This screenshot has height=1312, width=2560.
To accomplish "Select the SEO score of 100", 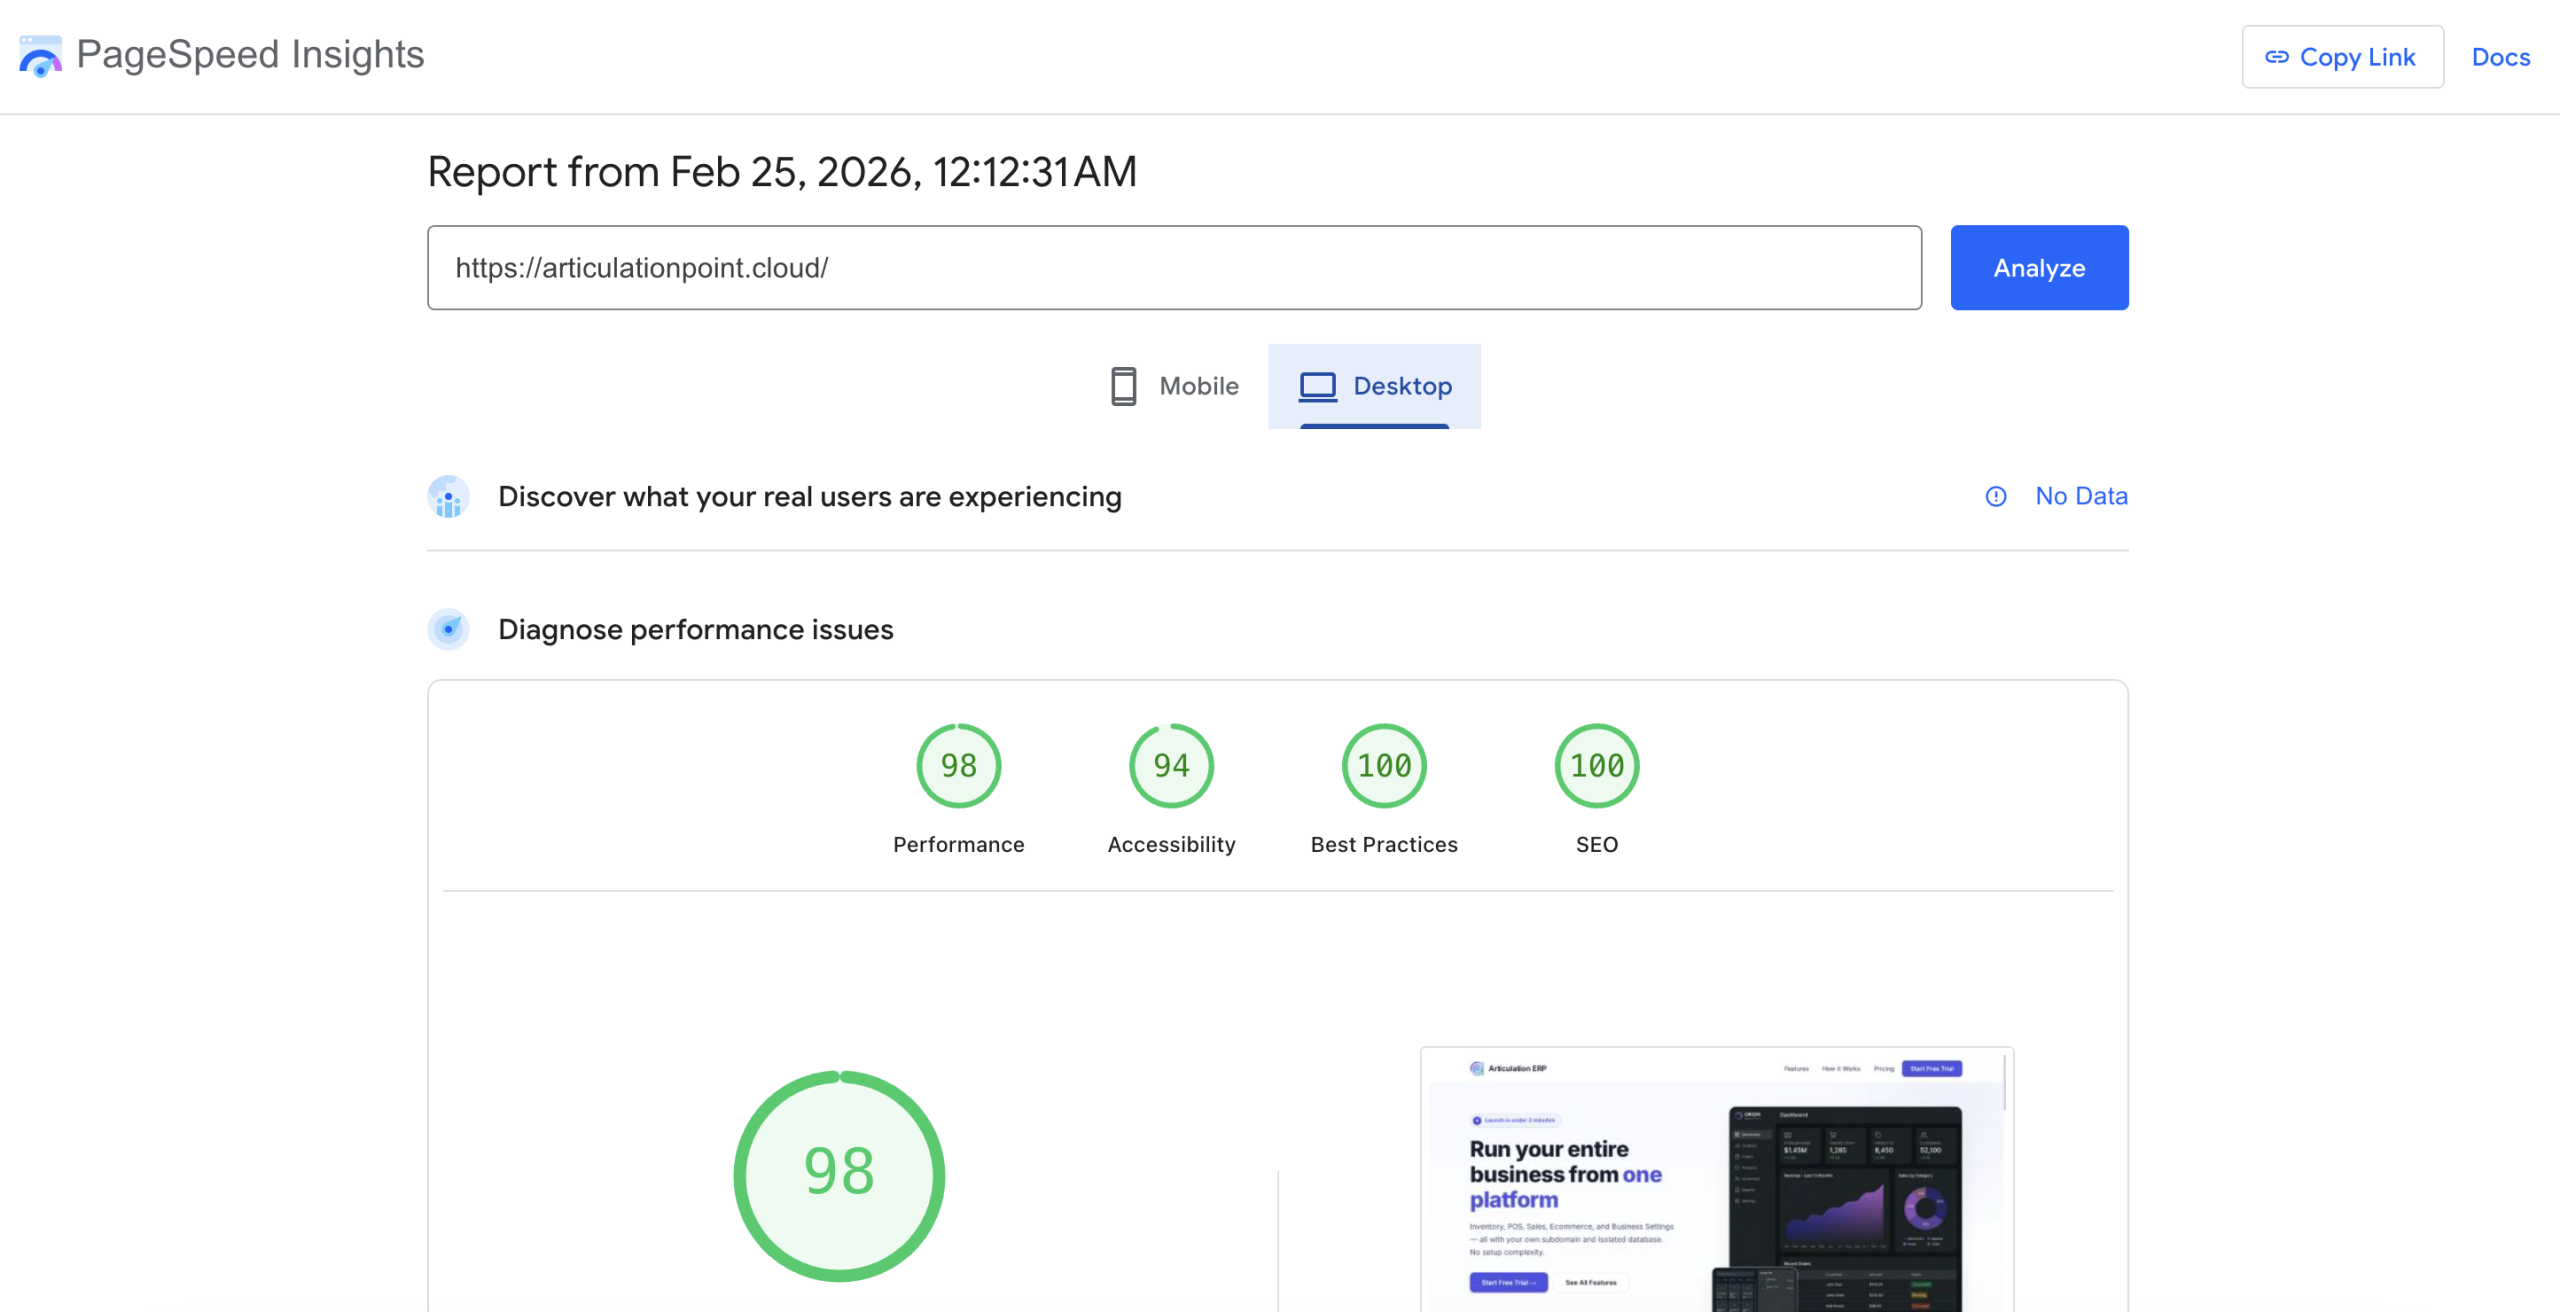I will [x=1596, y=765].
